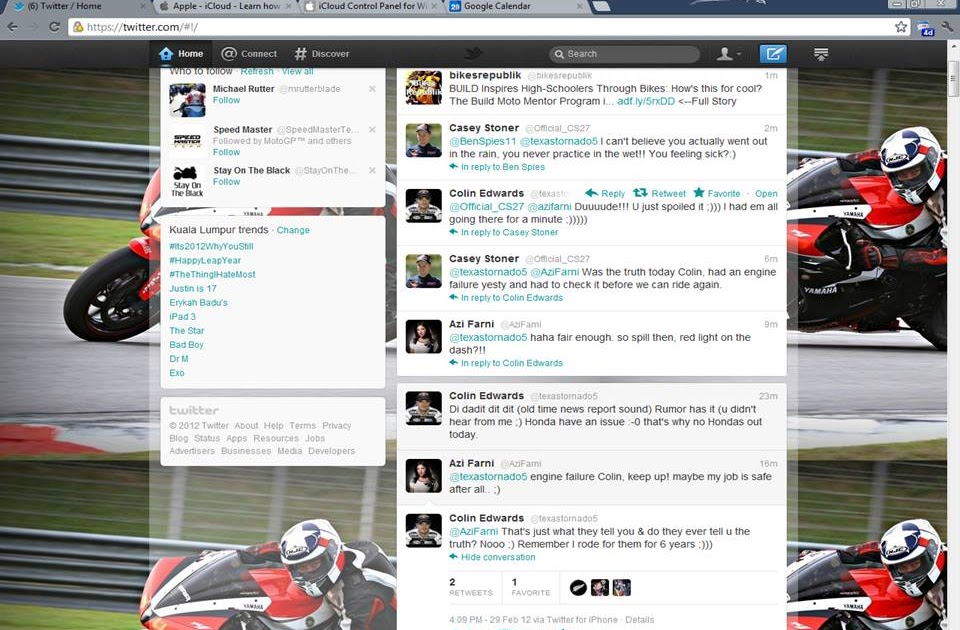
Task: Expand In reply to Casey Stoner
Action: pos(503,233)
